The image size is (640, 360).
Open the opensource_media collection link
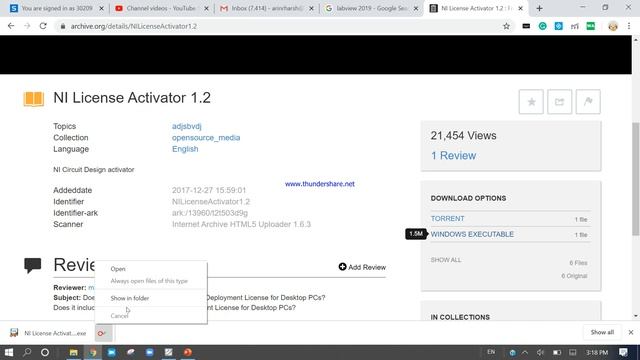pos(206,138)
